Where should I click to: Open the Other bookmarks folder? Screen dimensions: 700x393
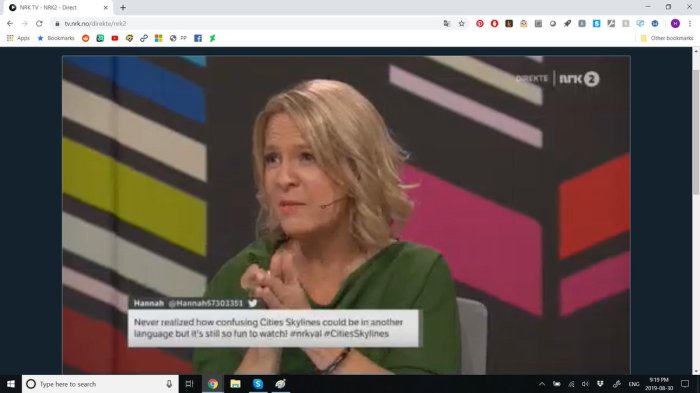pos(667,38)
